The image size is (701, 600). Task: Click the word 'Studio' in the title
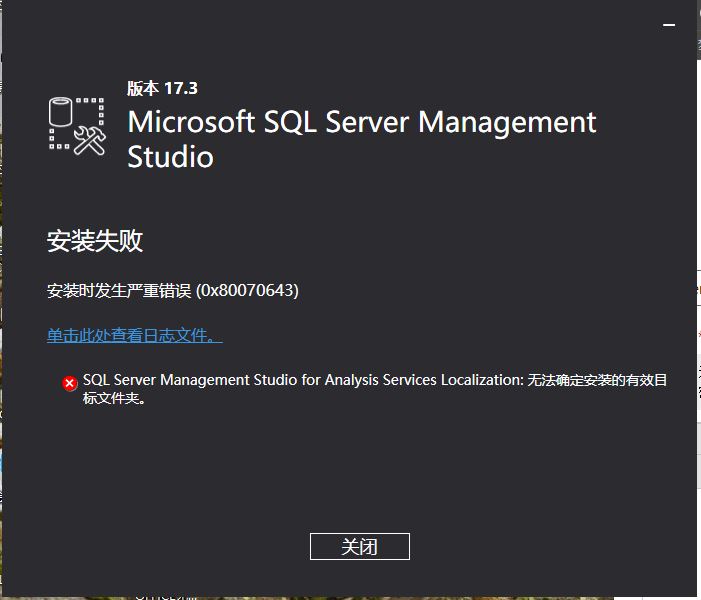click(170, 157)
